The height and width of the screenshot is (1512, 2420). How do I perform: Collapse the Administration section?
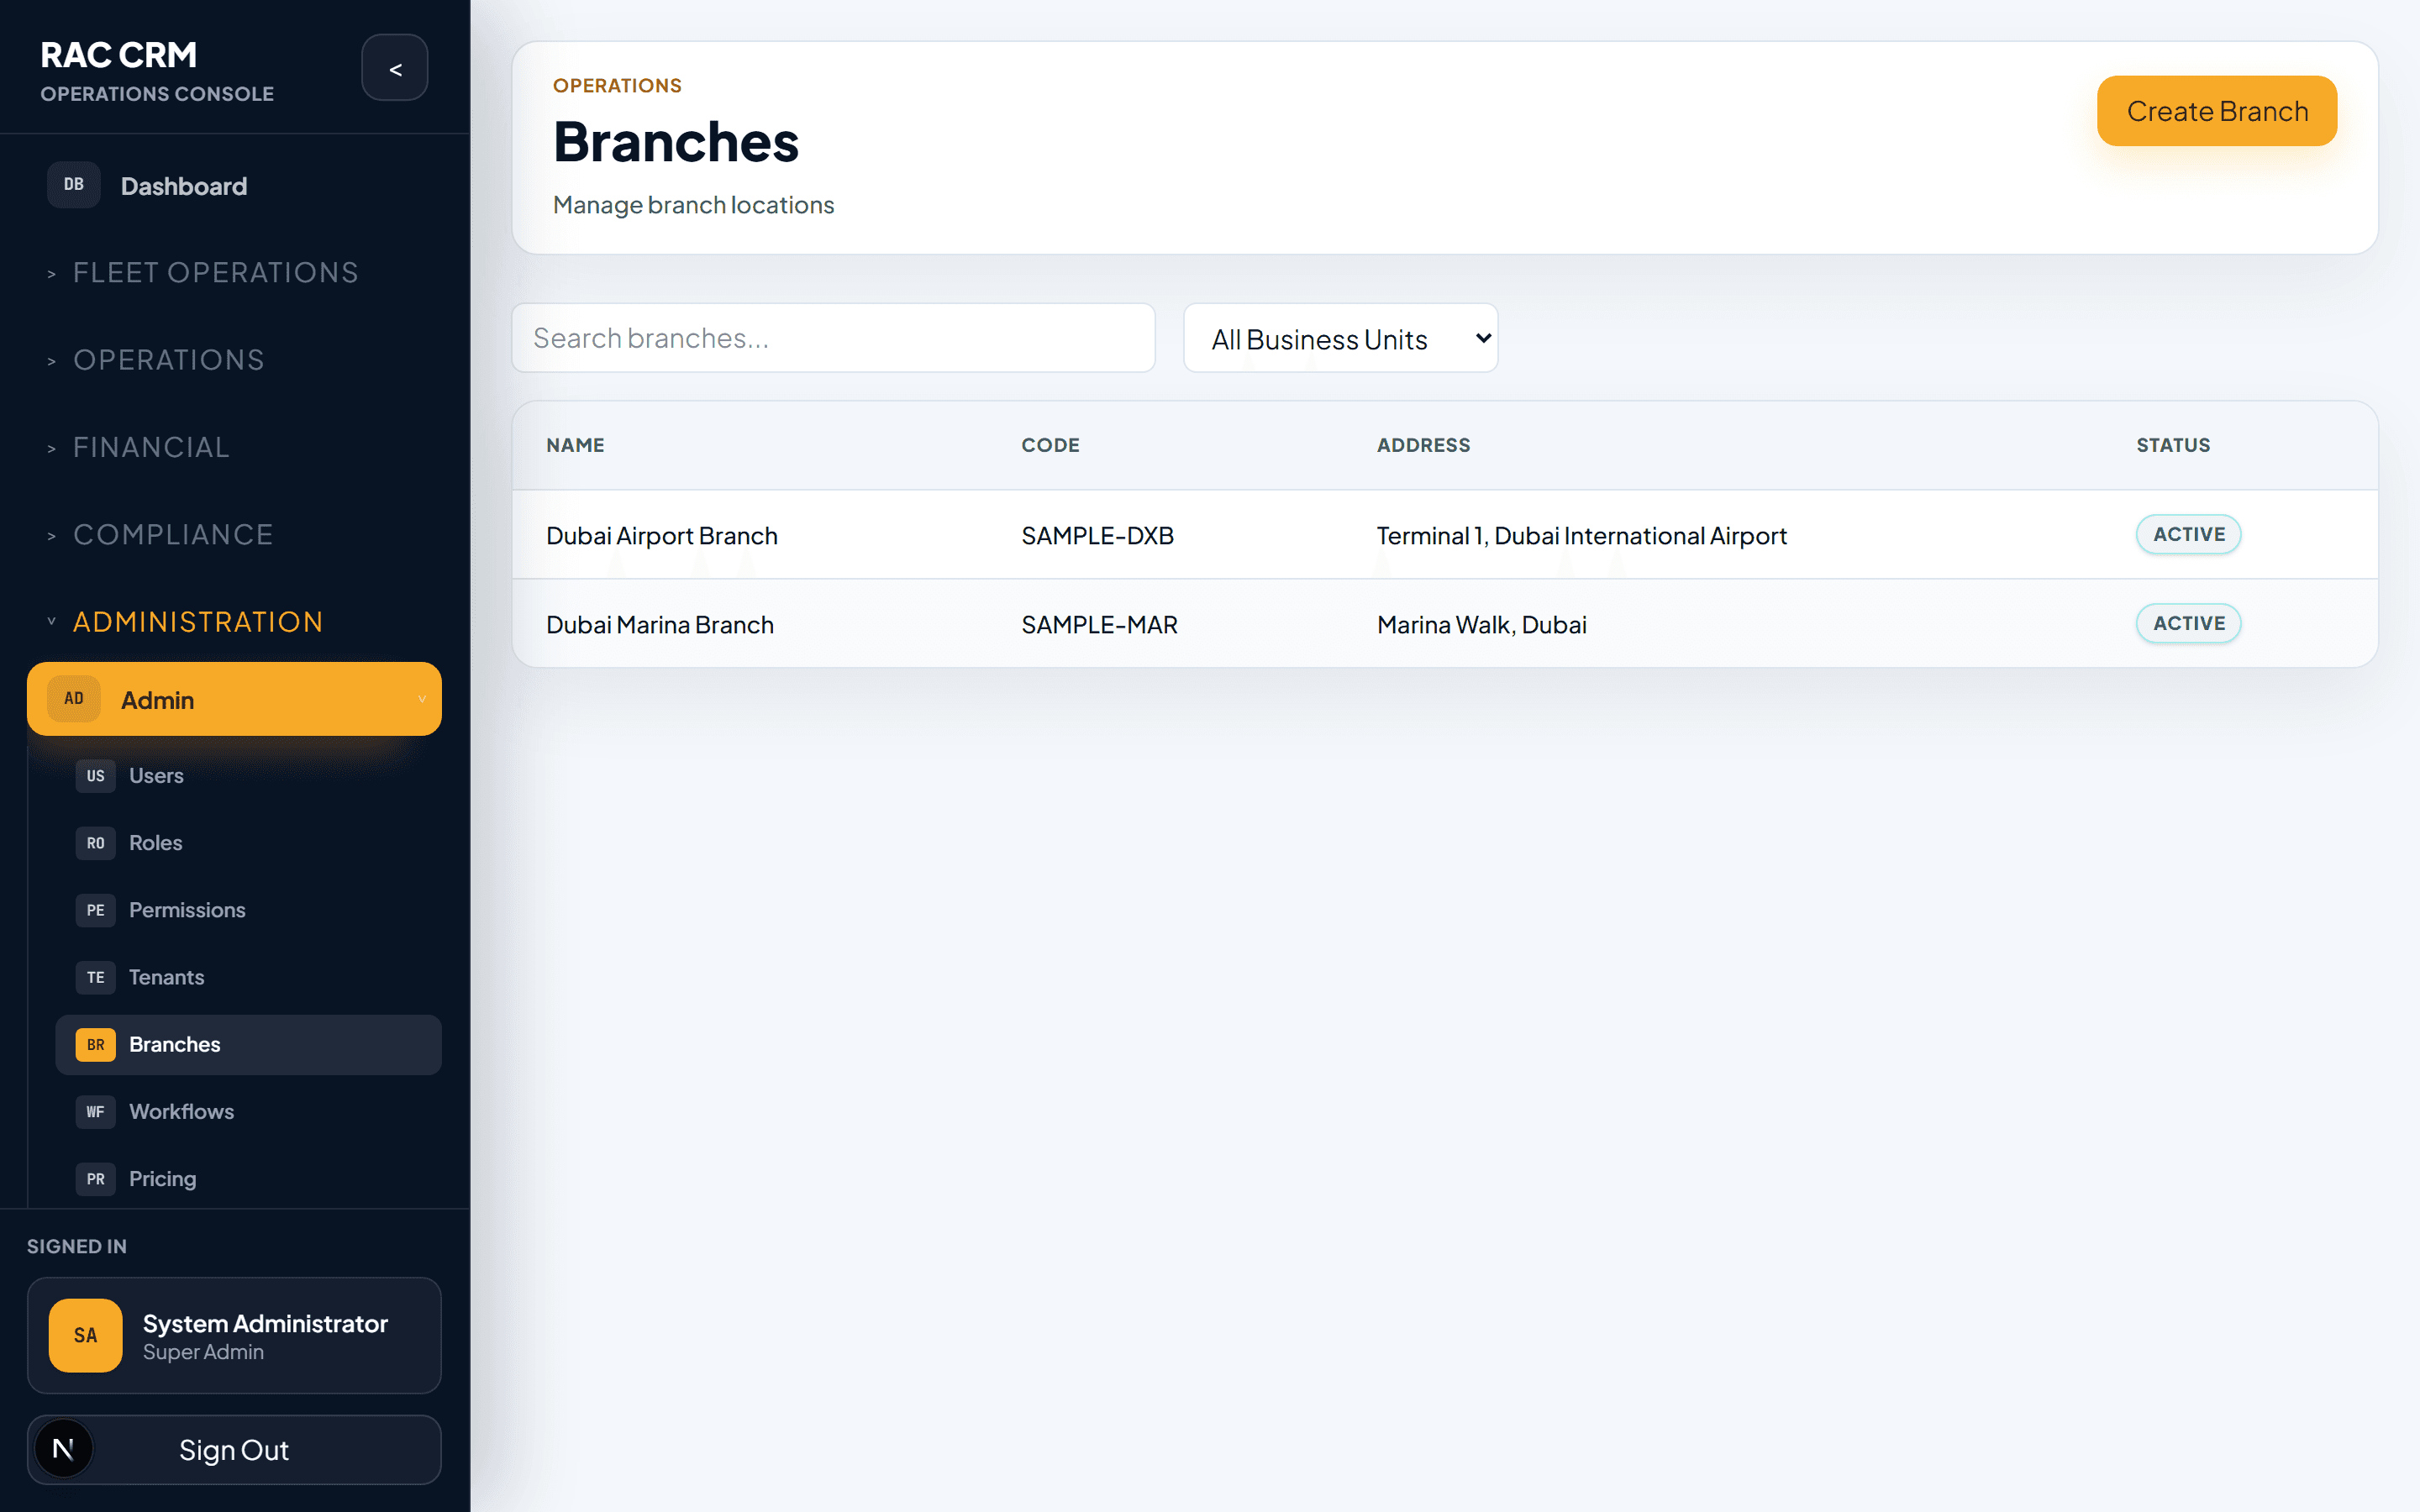pos(185,622)
